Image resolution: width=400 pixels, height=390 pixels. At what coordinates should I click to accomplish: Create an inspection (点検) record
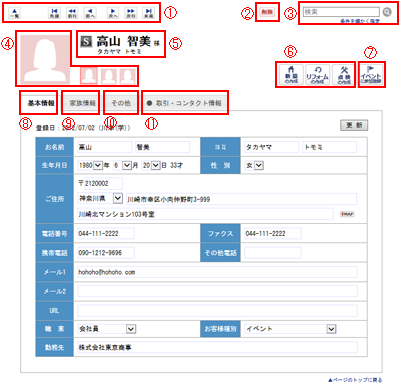(x=343, y=75)
